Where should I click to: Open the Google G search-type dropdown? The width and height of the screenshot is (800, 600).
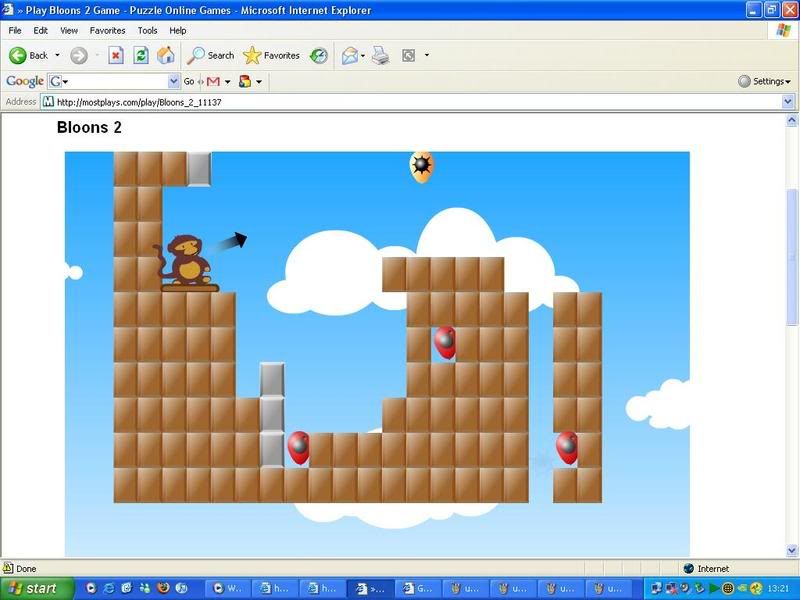[59, 81]
